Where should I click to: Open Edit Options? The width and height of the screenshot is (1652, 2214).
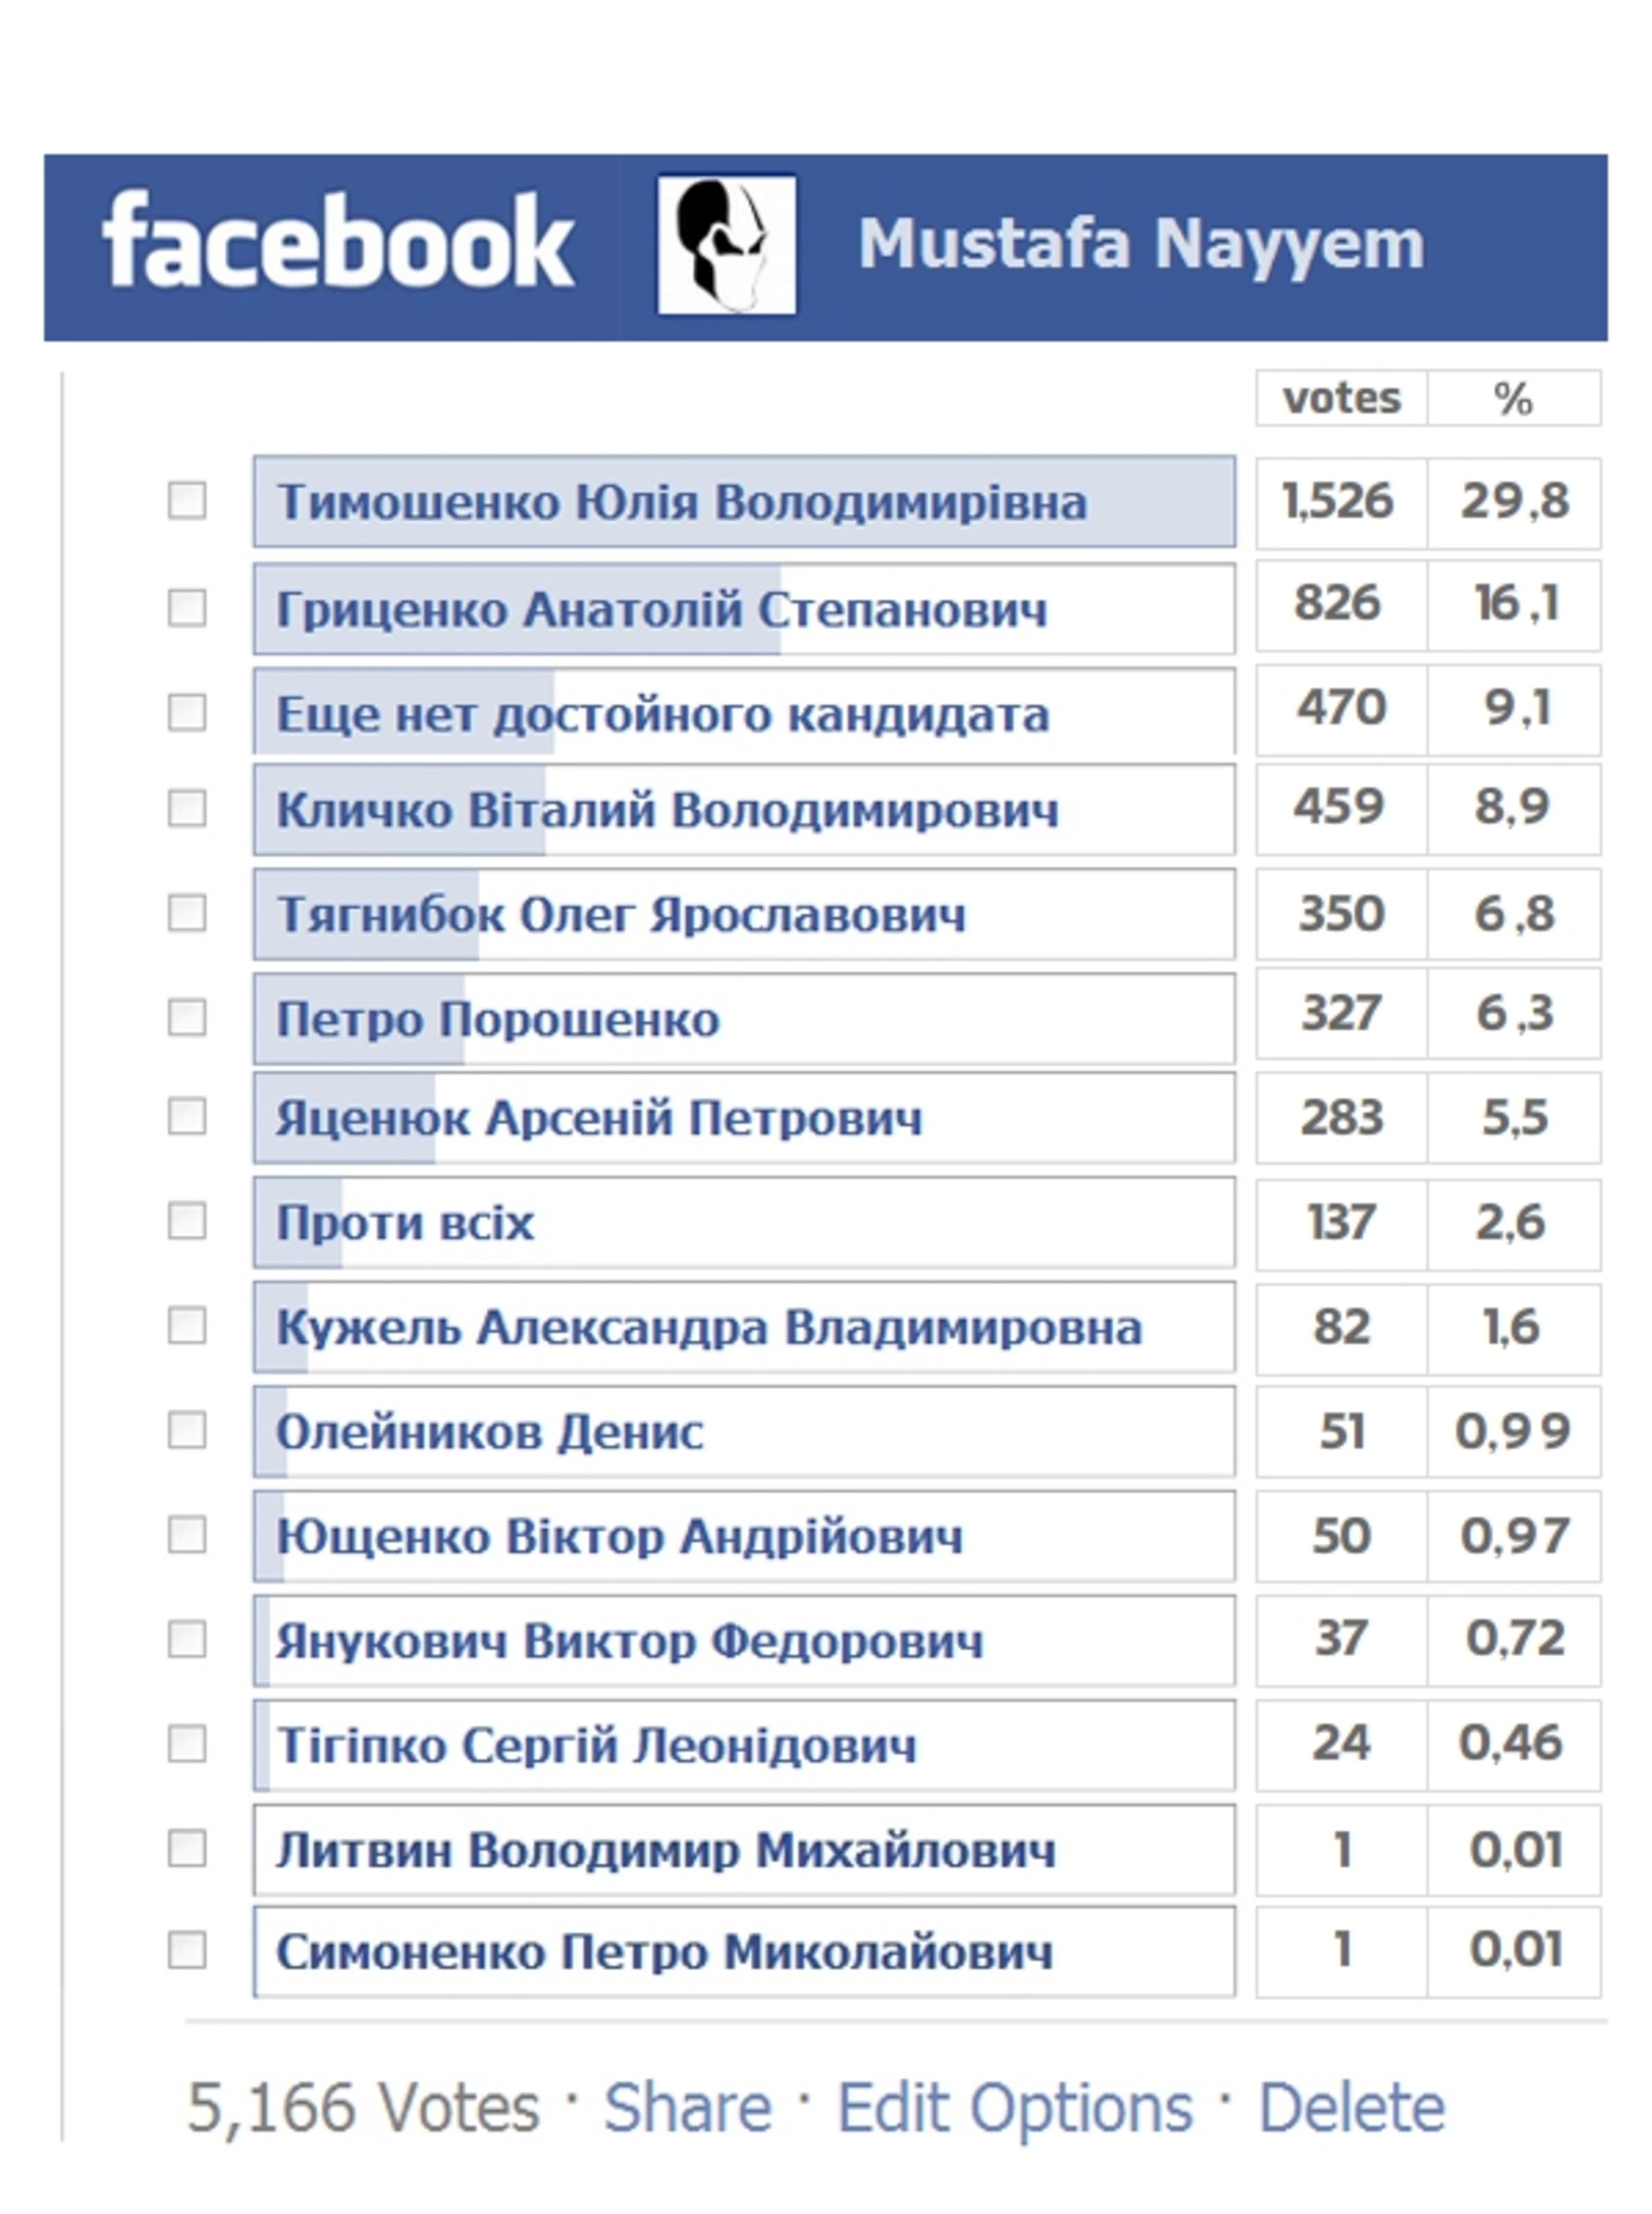(1014, 2108)
